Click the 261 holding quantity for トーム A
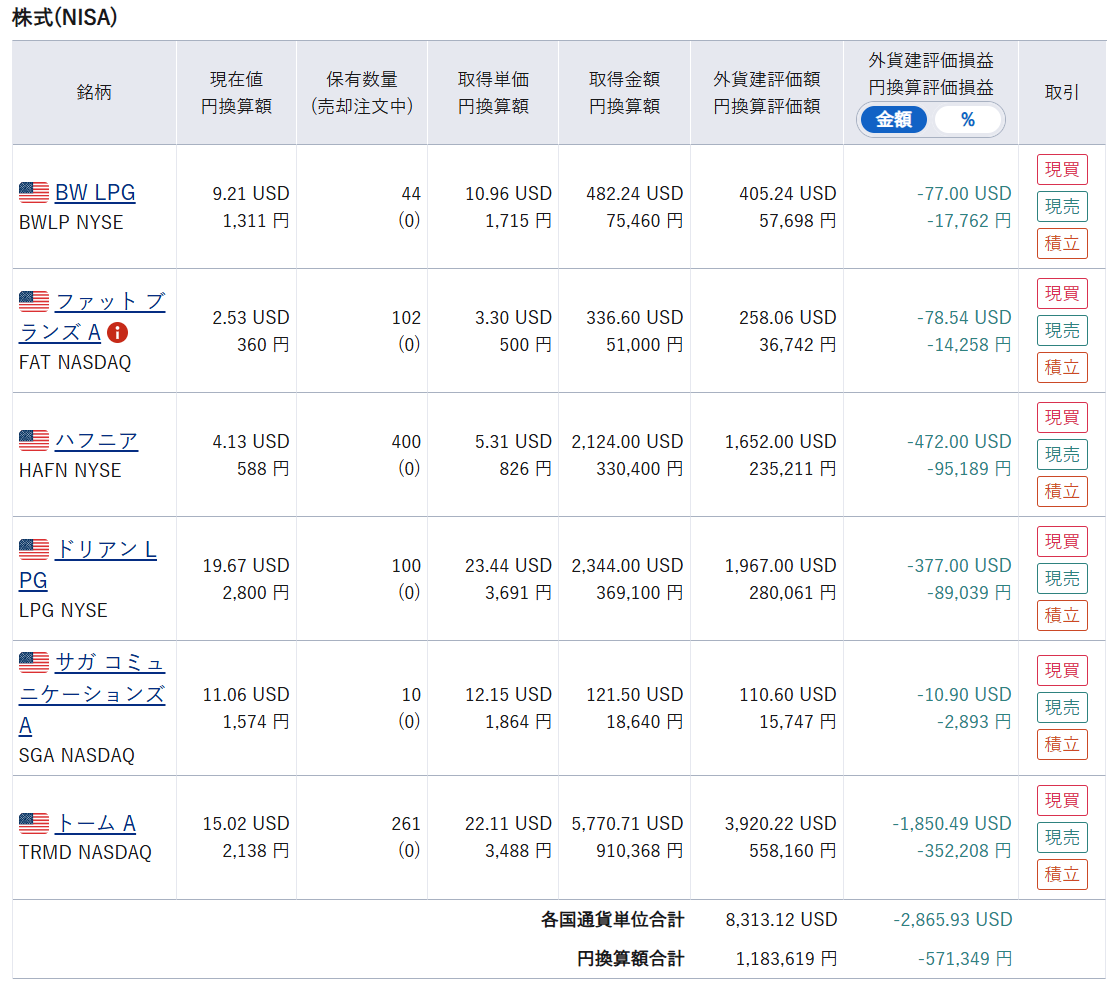This screenshot has height=987, width=1110. pos(406,823)
